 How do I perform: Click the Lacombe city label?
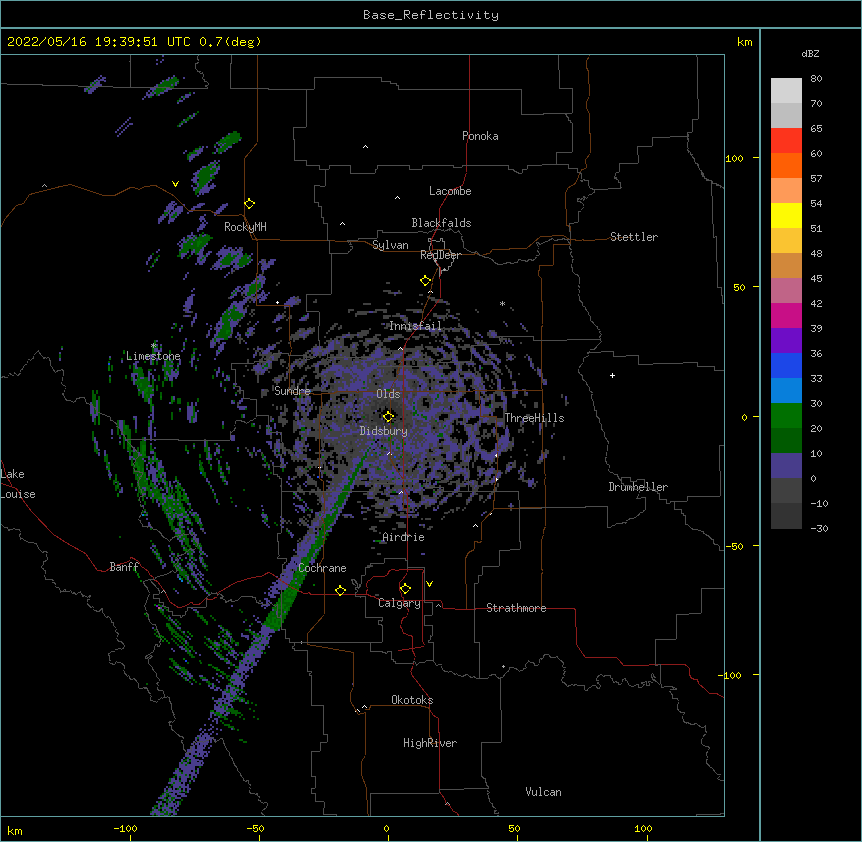(x=450, y=191)
